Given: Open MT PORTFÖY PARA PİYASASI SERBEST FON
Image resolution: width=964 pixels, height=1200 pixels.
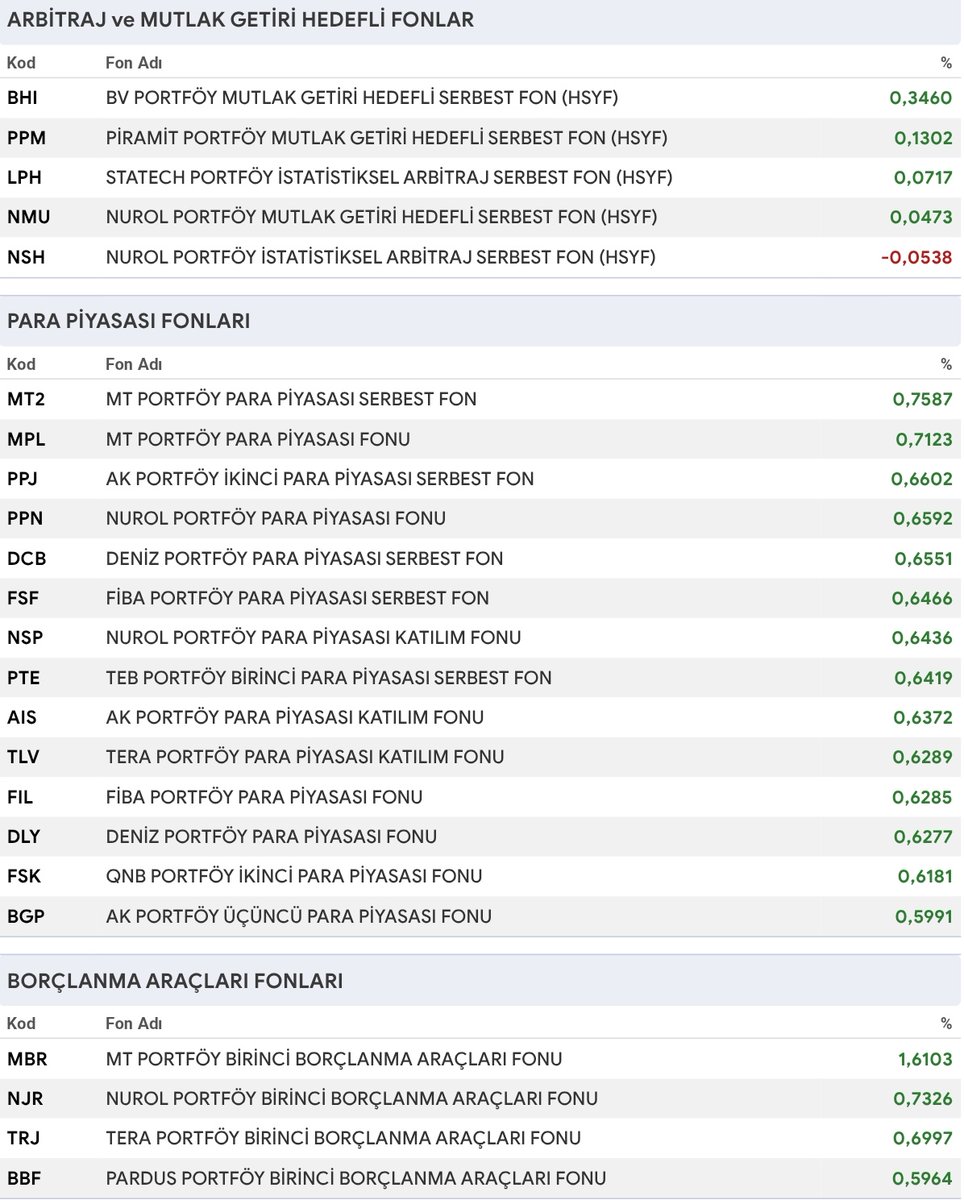Looking at the screenshot, I should [x=291, y=399].
